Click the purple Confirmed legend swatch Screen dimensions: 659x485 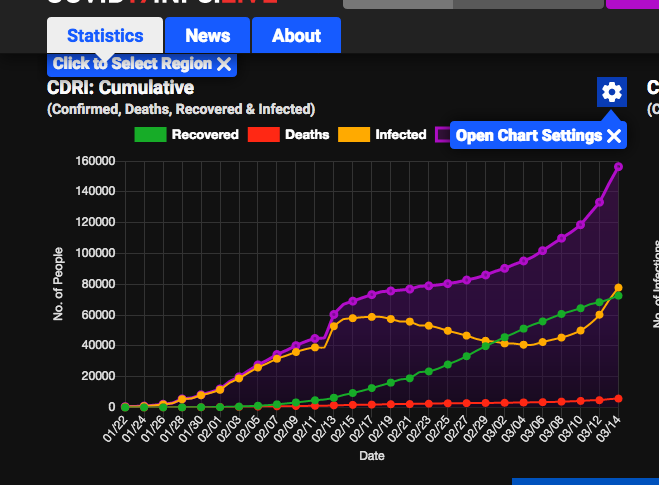coord(442,134)
